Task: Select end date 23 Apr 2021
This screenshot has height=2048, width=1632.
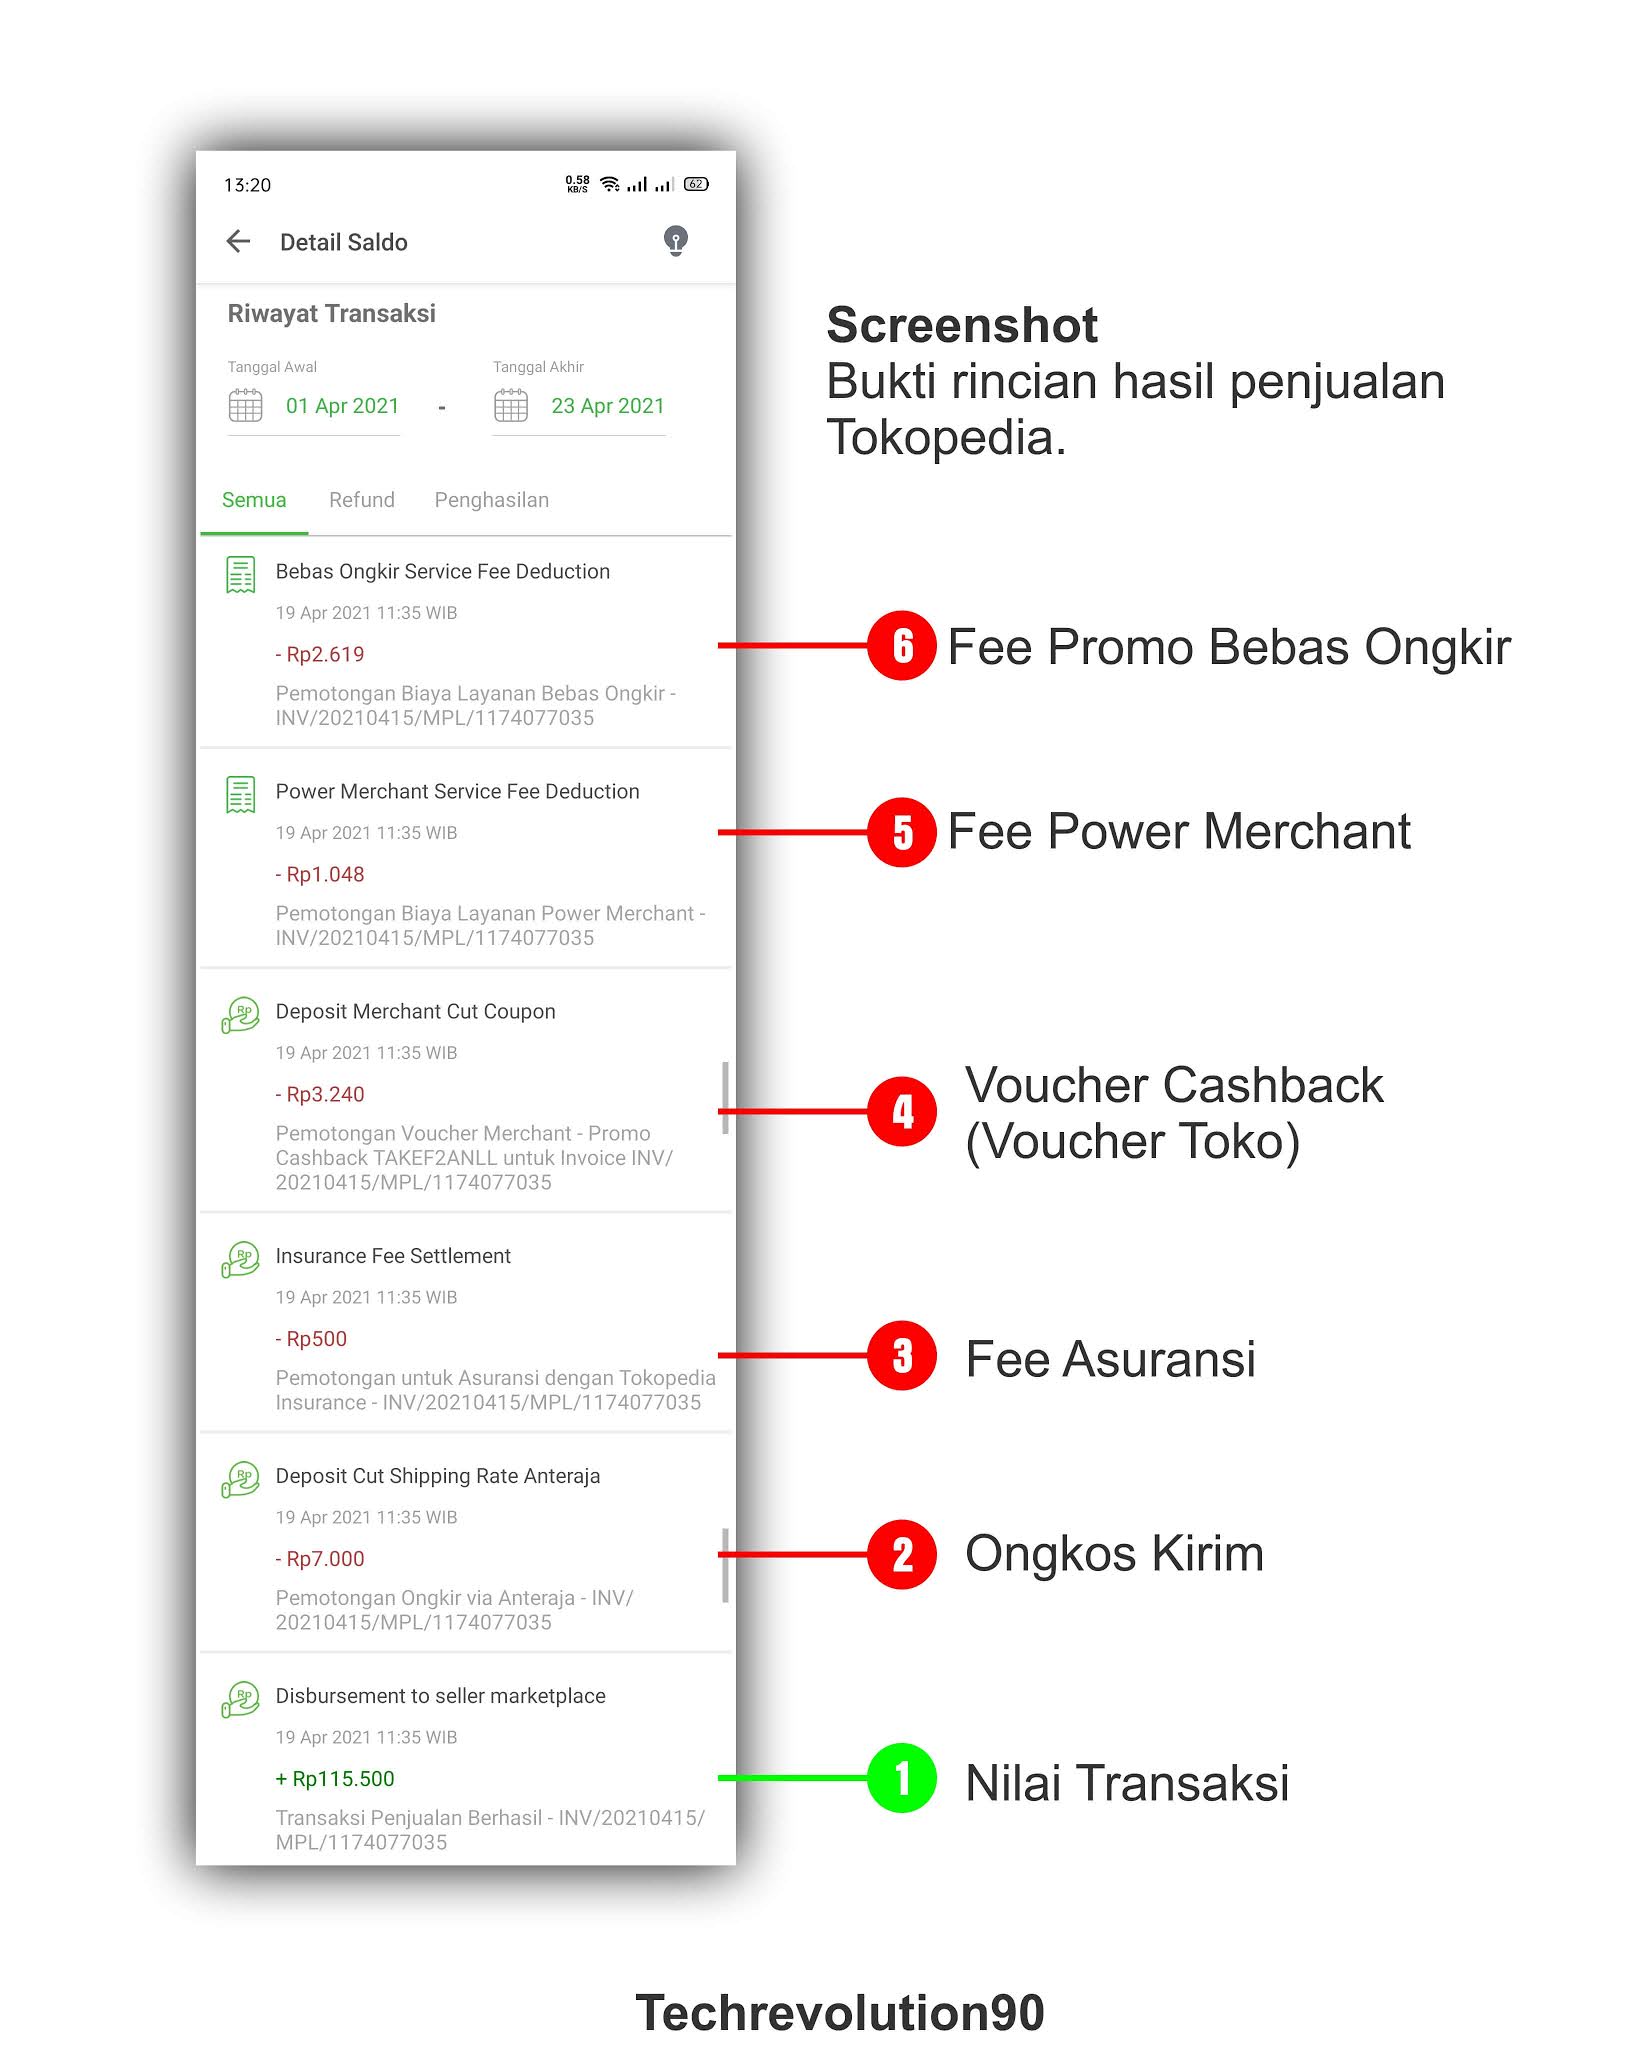Action: 608,406
